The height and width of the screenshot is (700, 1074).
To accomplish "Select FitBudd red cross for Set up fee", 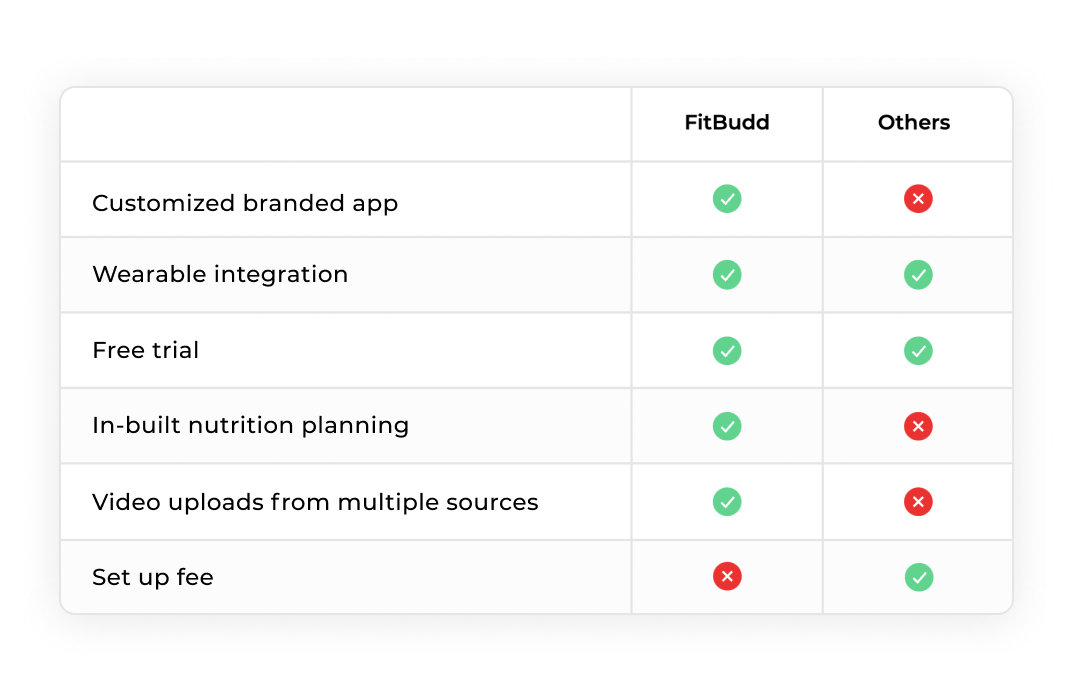I will coord(727,577).
